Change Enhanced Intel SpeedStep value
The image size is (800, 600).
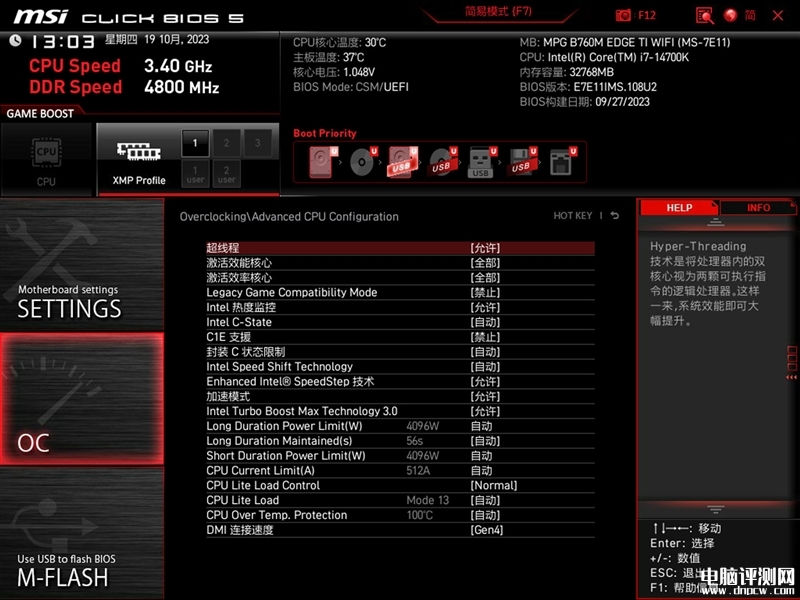tap(485, 382)
